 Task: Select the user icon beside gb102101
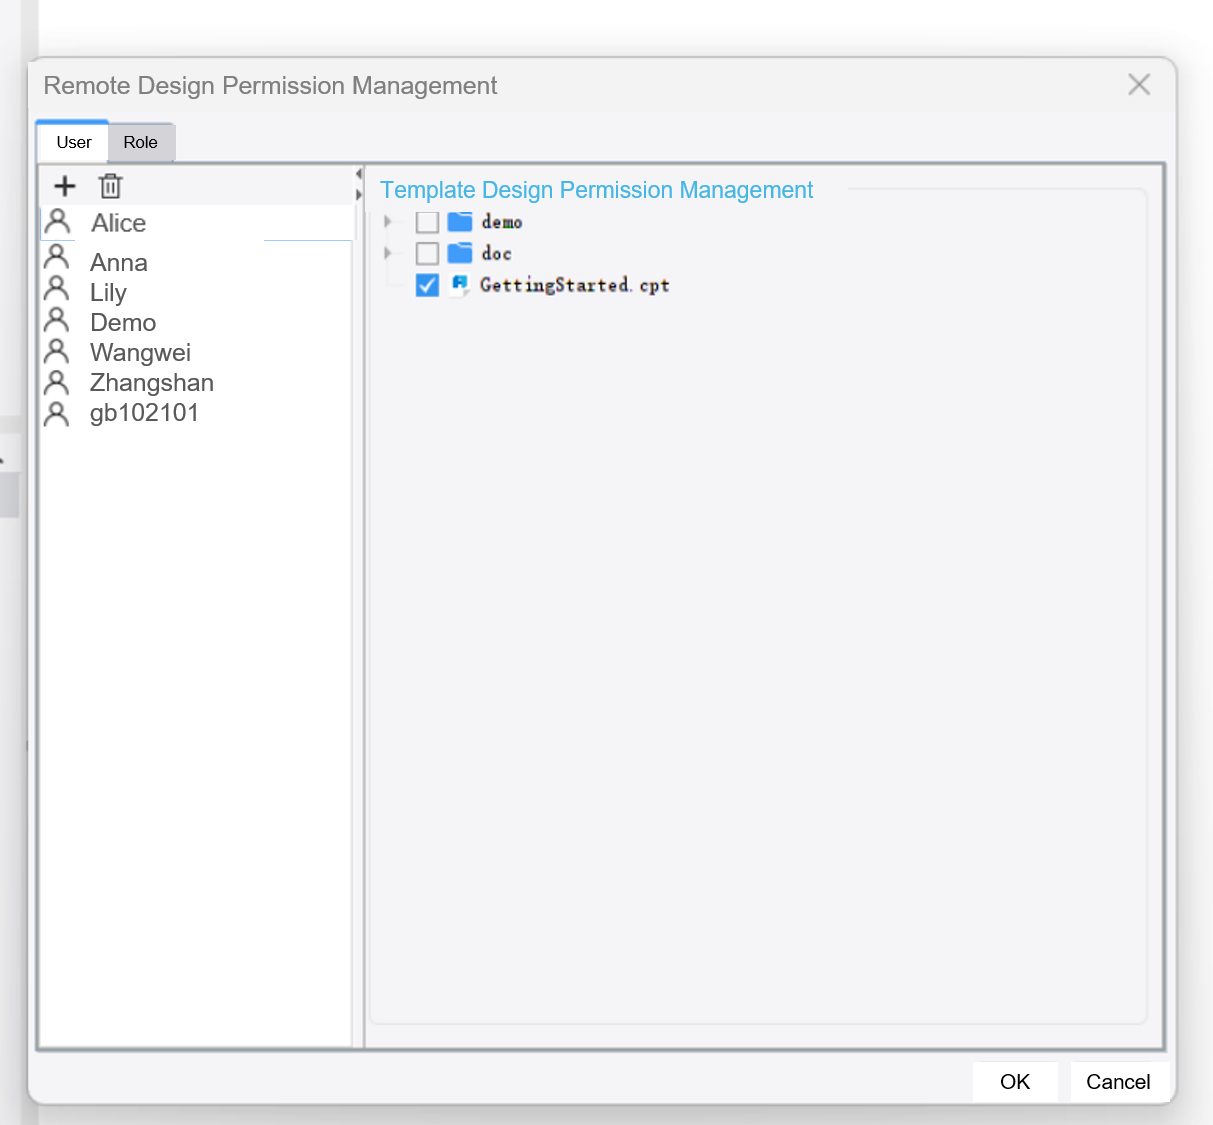point(57,414)
